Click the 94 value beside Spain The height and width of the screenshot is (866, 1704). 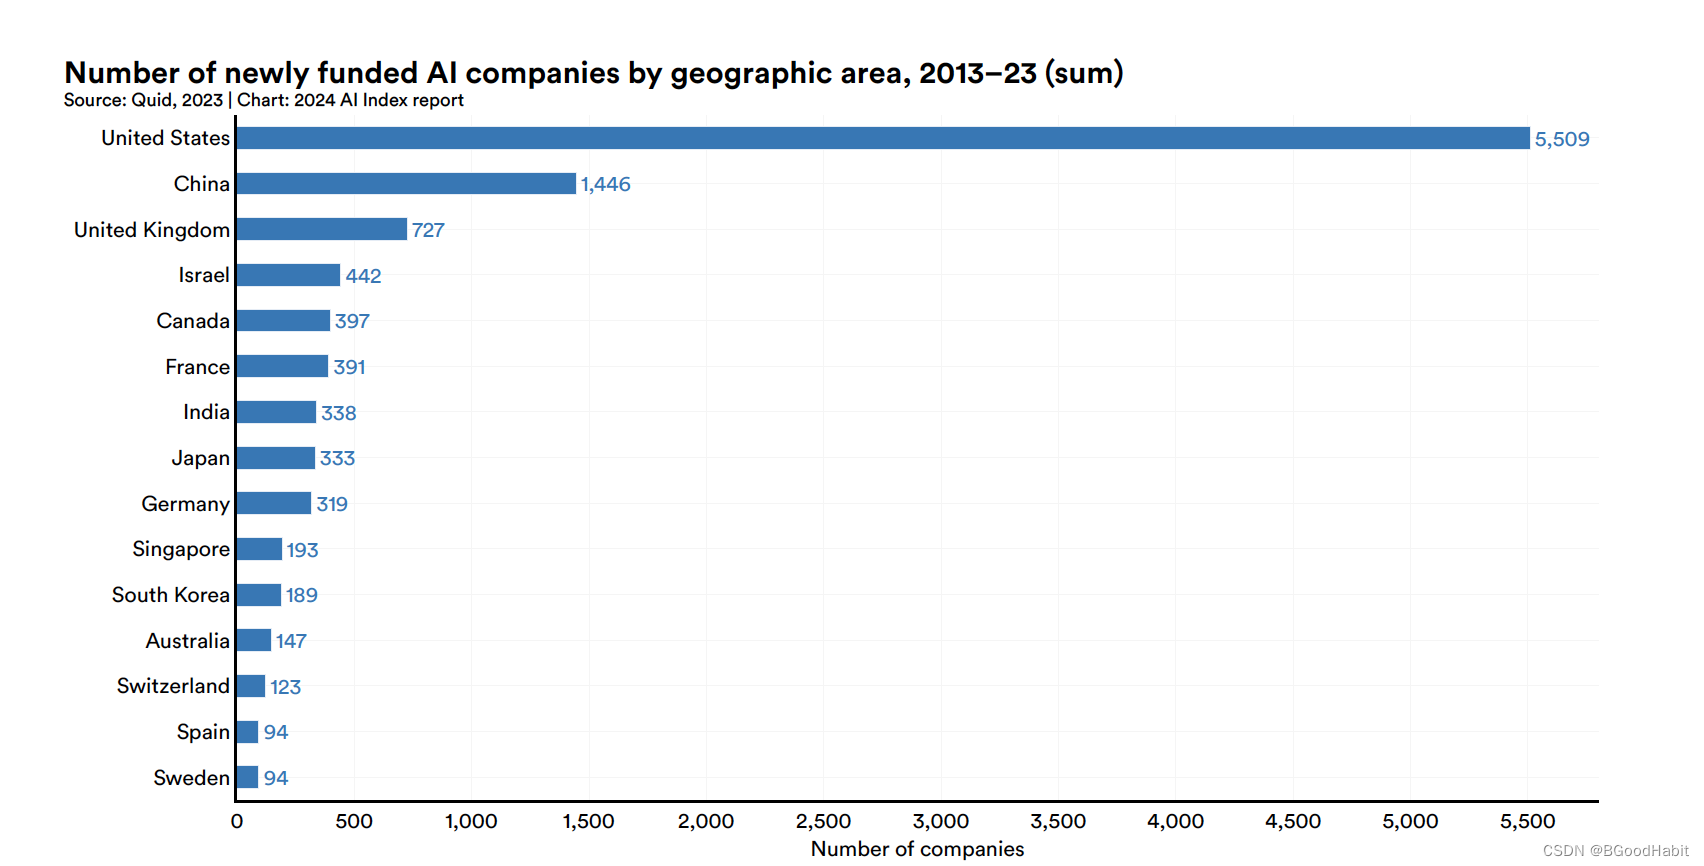click(x=276, y=732)
